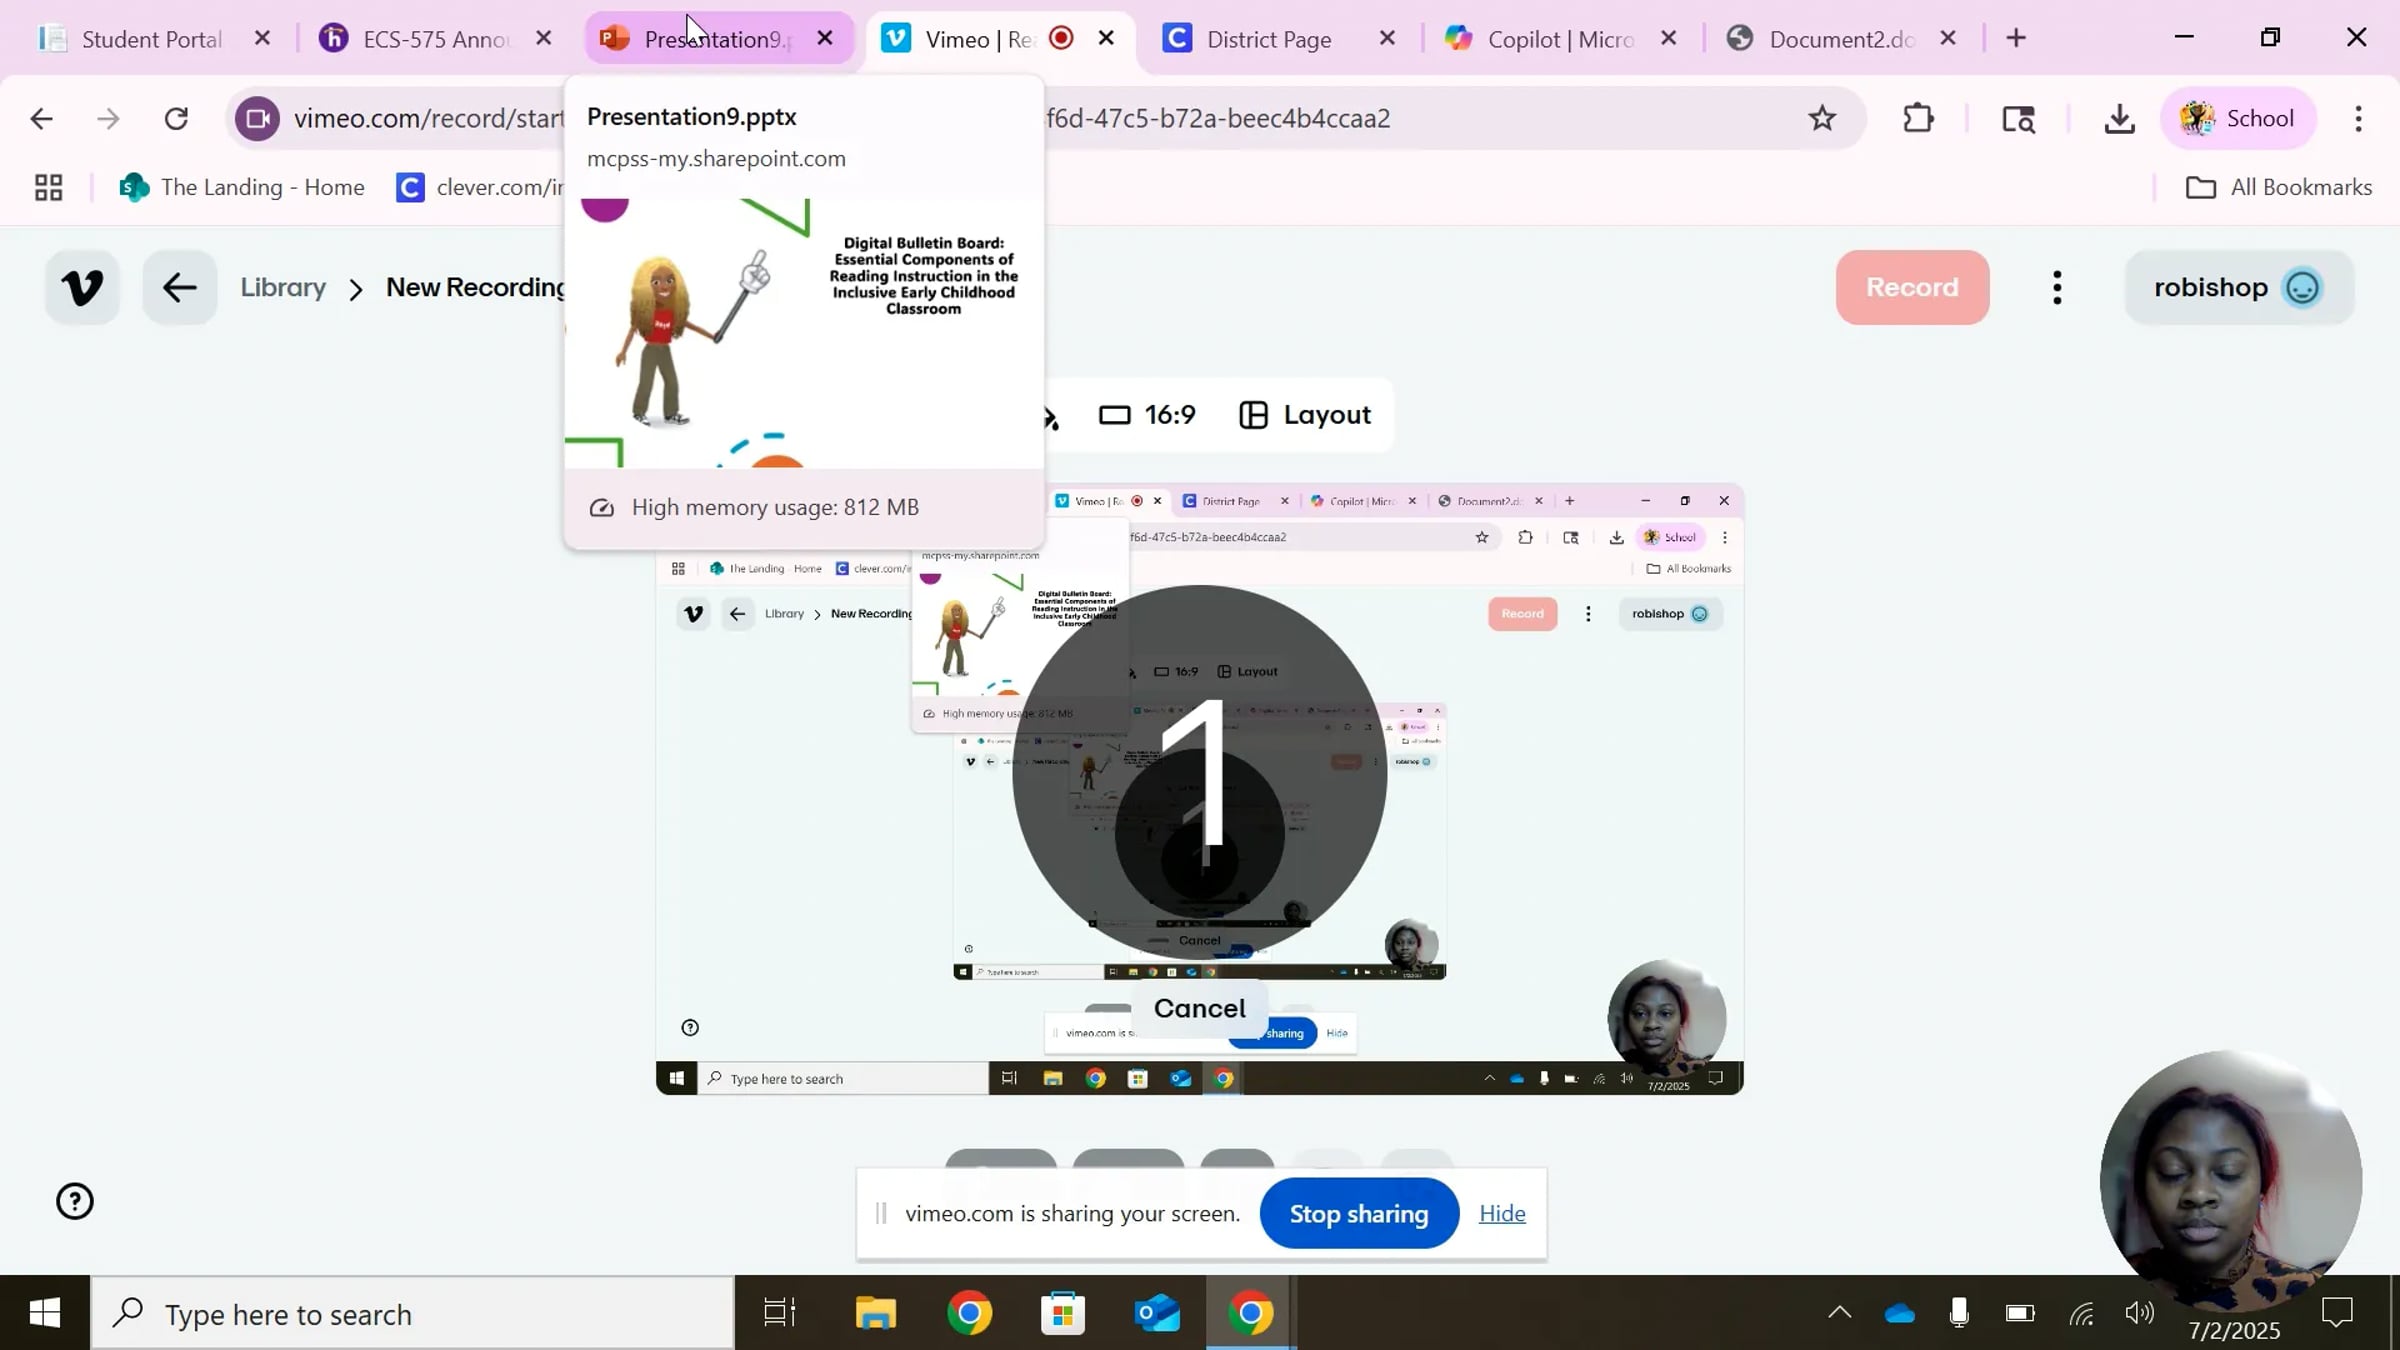Switch to the District Page tab
Viewport: 2400px width, 1350px height.
[x=1269, y=39]
